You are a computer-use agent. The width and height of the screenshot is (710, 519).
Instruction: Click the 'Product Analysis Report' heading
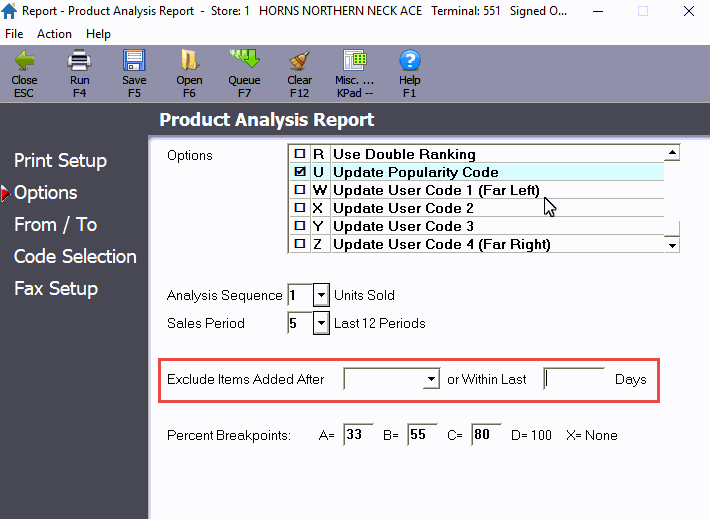[267, 120]
